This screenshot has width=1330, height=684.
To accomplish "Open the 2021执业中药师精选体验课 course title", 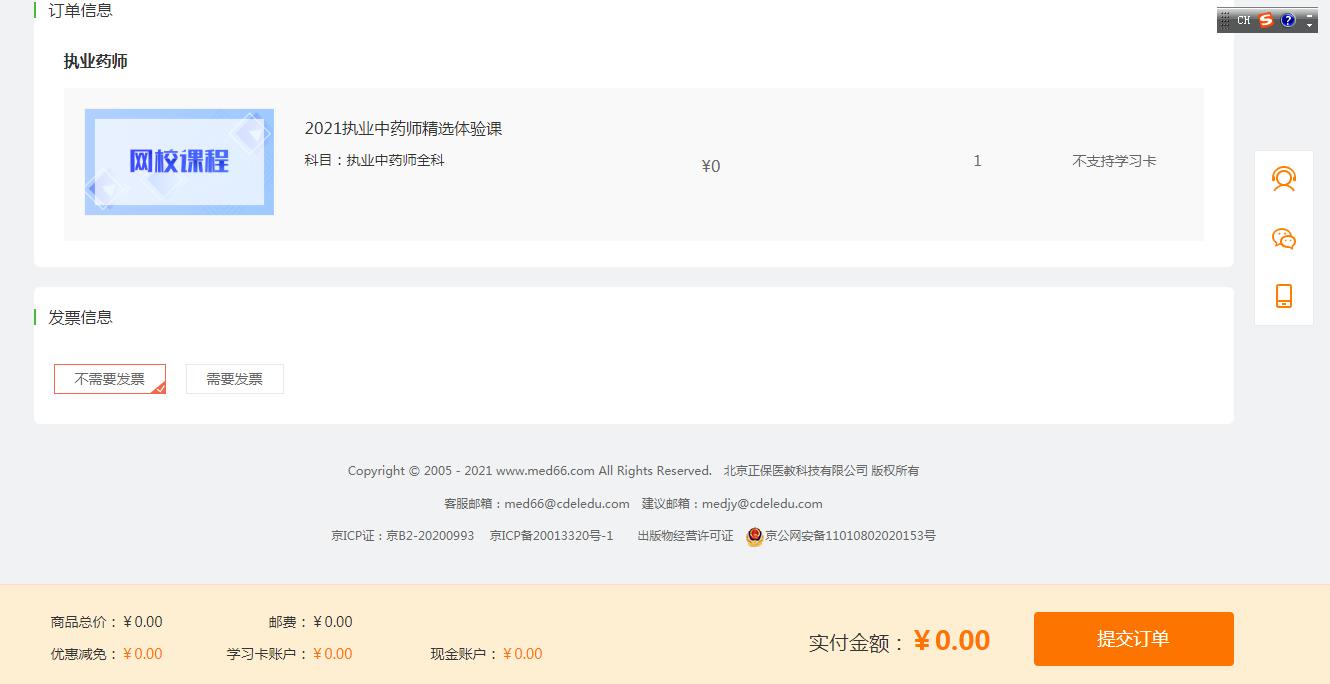I will pos(403,129).
